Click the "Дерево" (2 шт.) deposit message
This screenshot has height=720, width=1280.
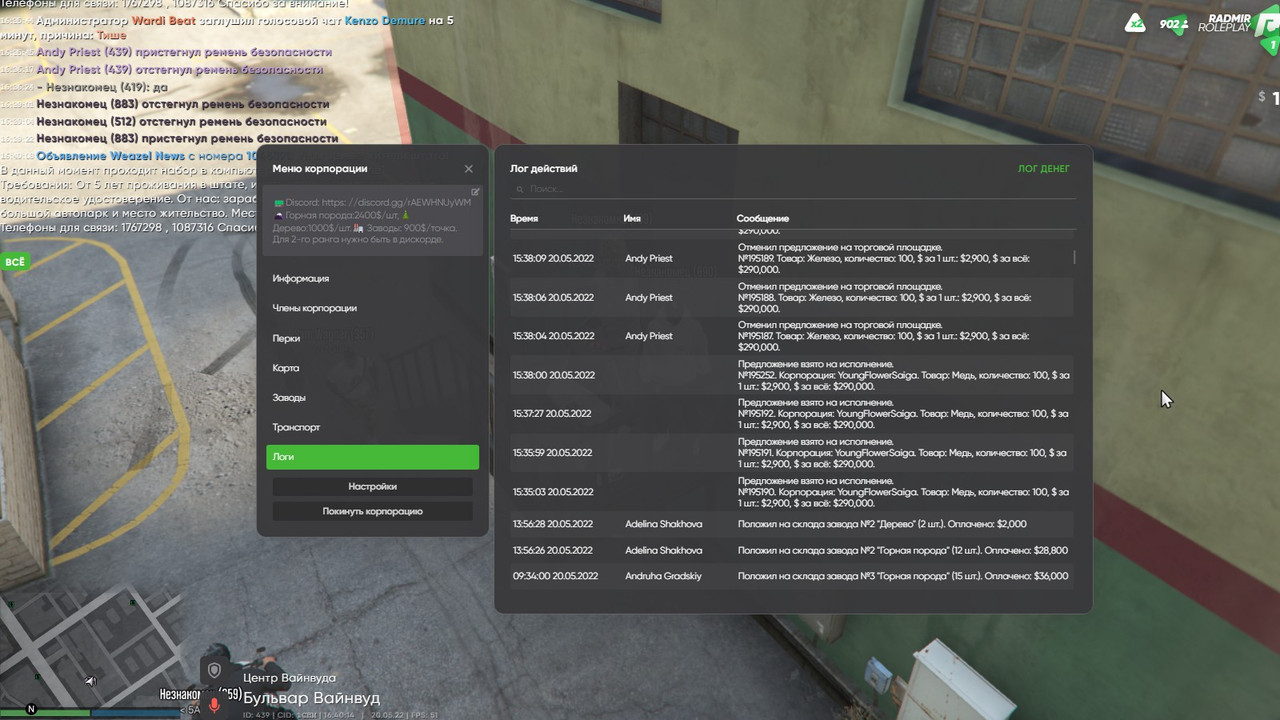pos(882,524)
